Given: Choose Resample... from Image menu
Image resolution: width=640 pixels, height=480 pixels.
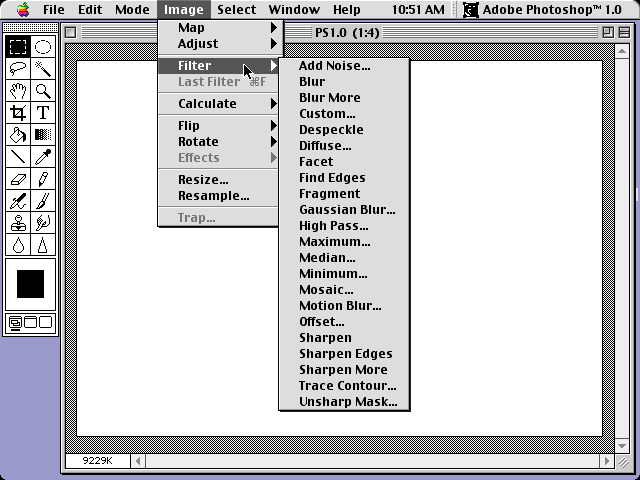Looking at the screenshot, I should coord(219,196).
